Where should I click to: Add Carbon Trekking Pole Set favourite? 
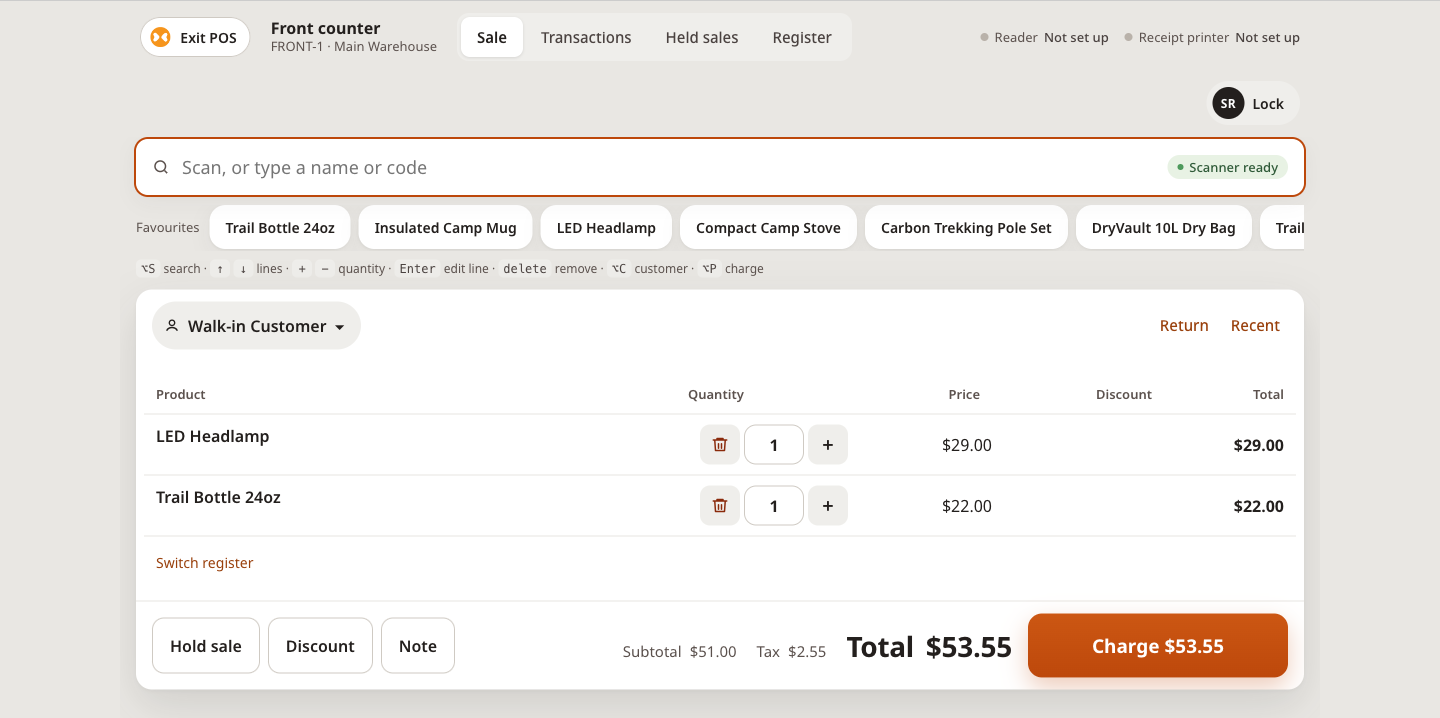[x=966, y=228]
